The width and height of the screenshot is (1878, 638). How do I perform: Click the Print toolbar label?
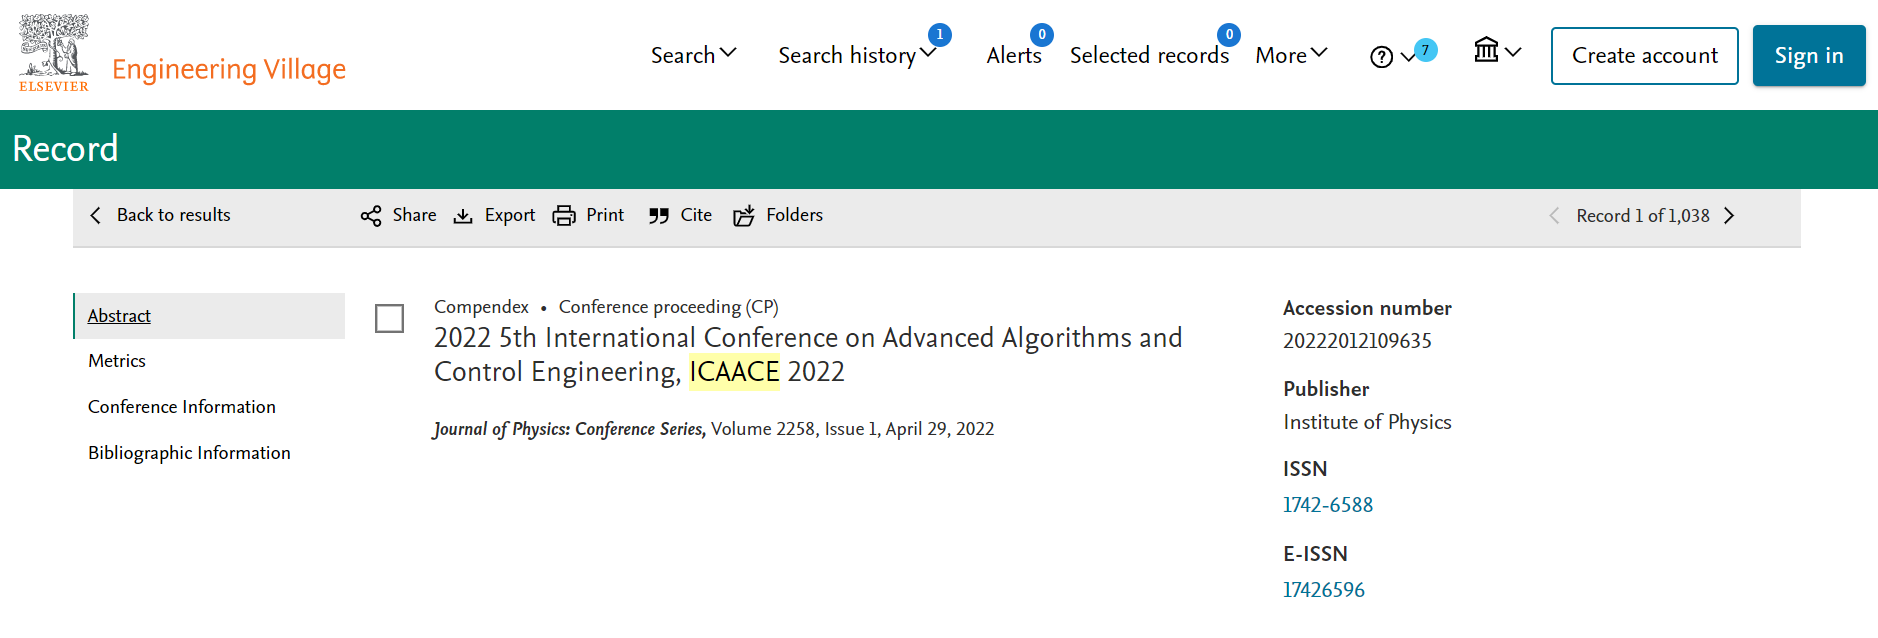coord(605,215)
